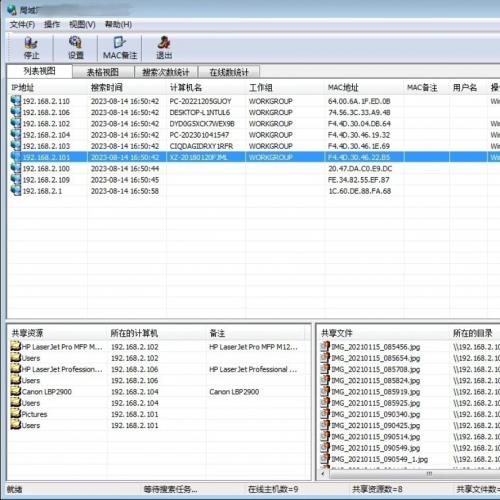The width and height of the screenshot is (500, 500).
Task: Click the file icon for IMG_20210115_085708.jpg
Action: click(325, 369)
